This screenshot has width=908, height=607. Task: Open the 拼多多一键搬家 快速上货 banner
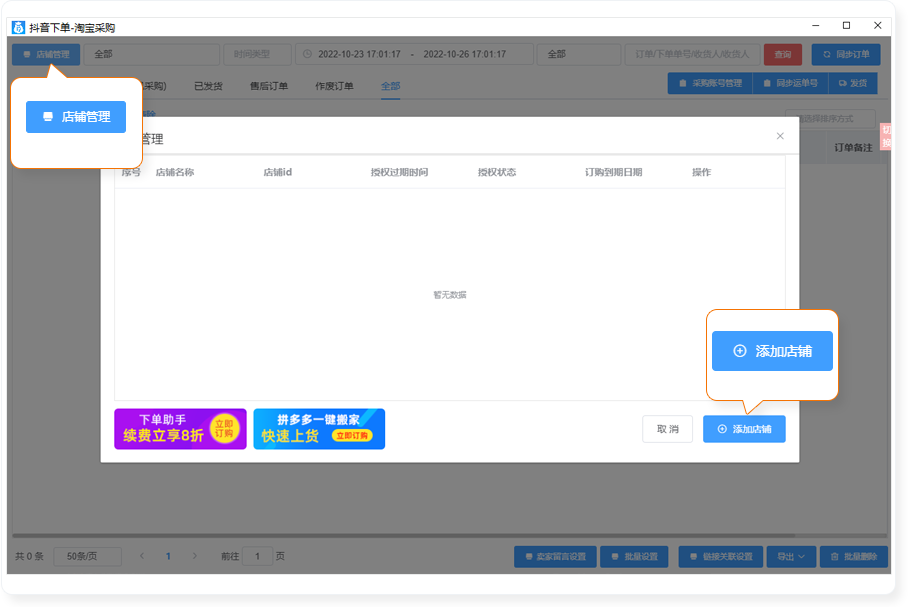pos(319,429)
